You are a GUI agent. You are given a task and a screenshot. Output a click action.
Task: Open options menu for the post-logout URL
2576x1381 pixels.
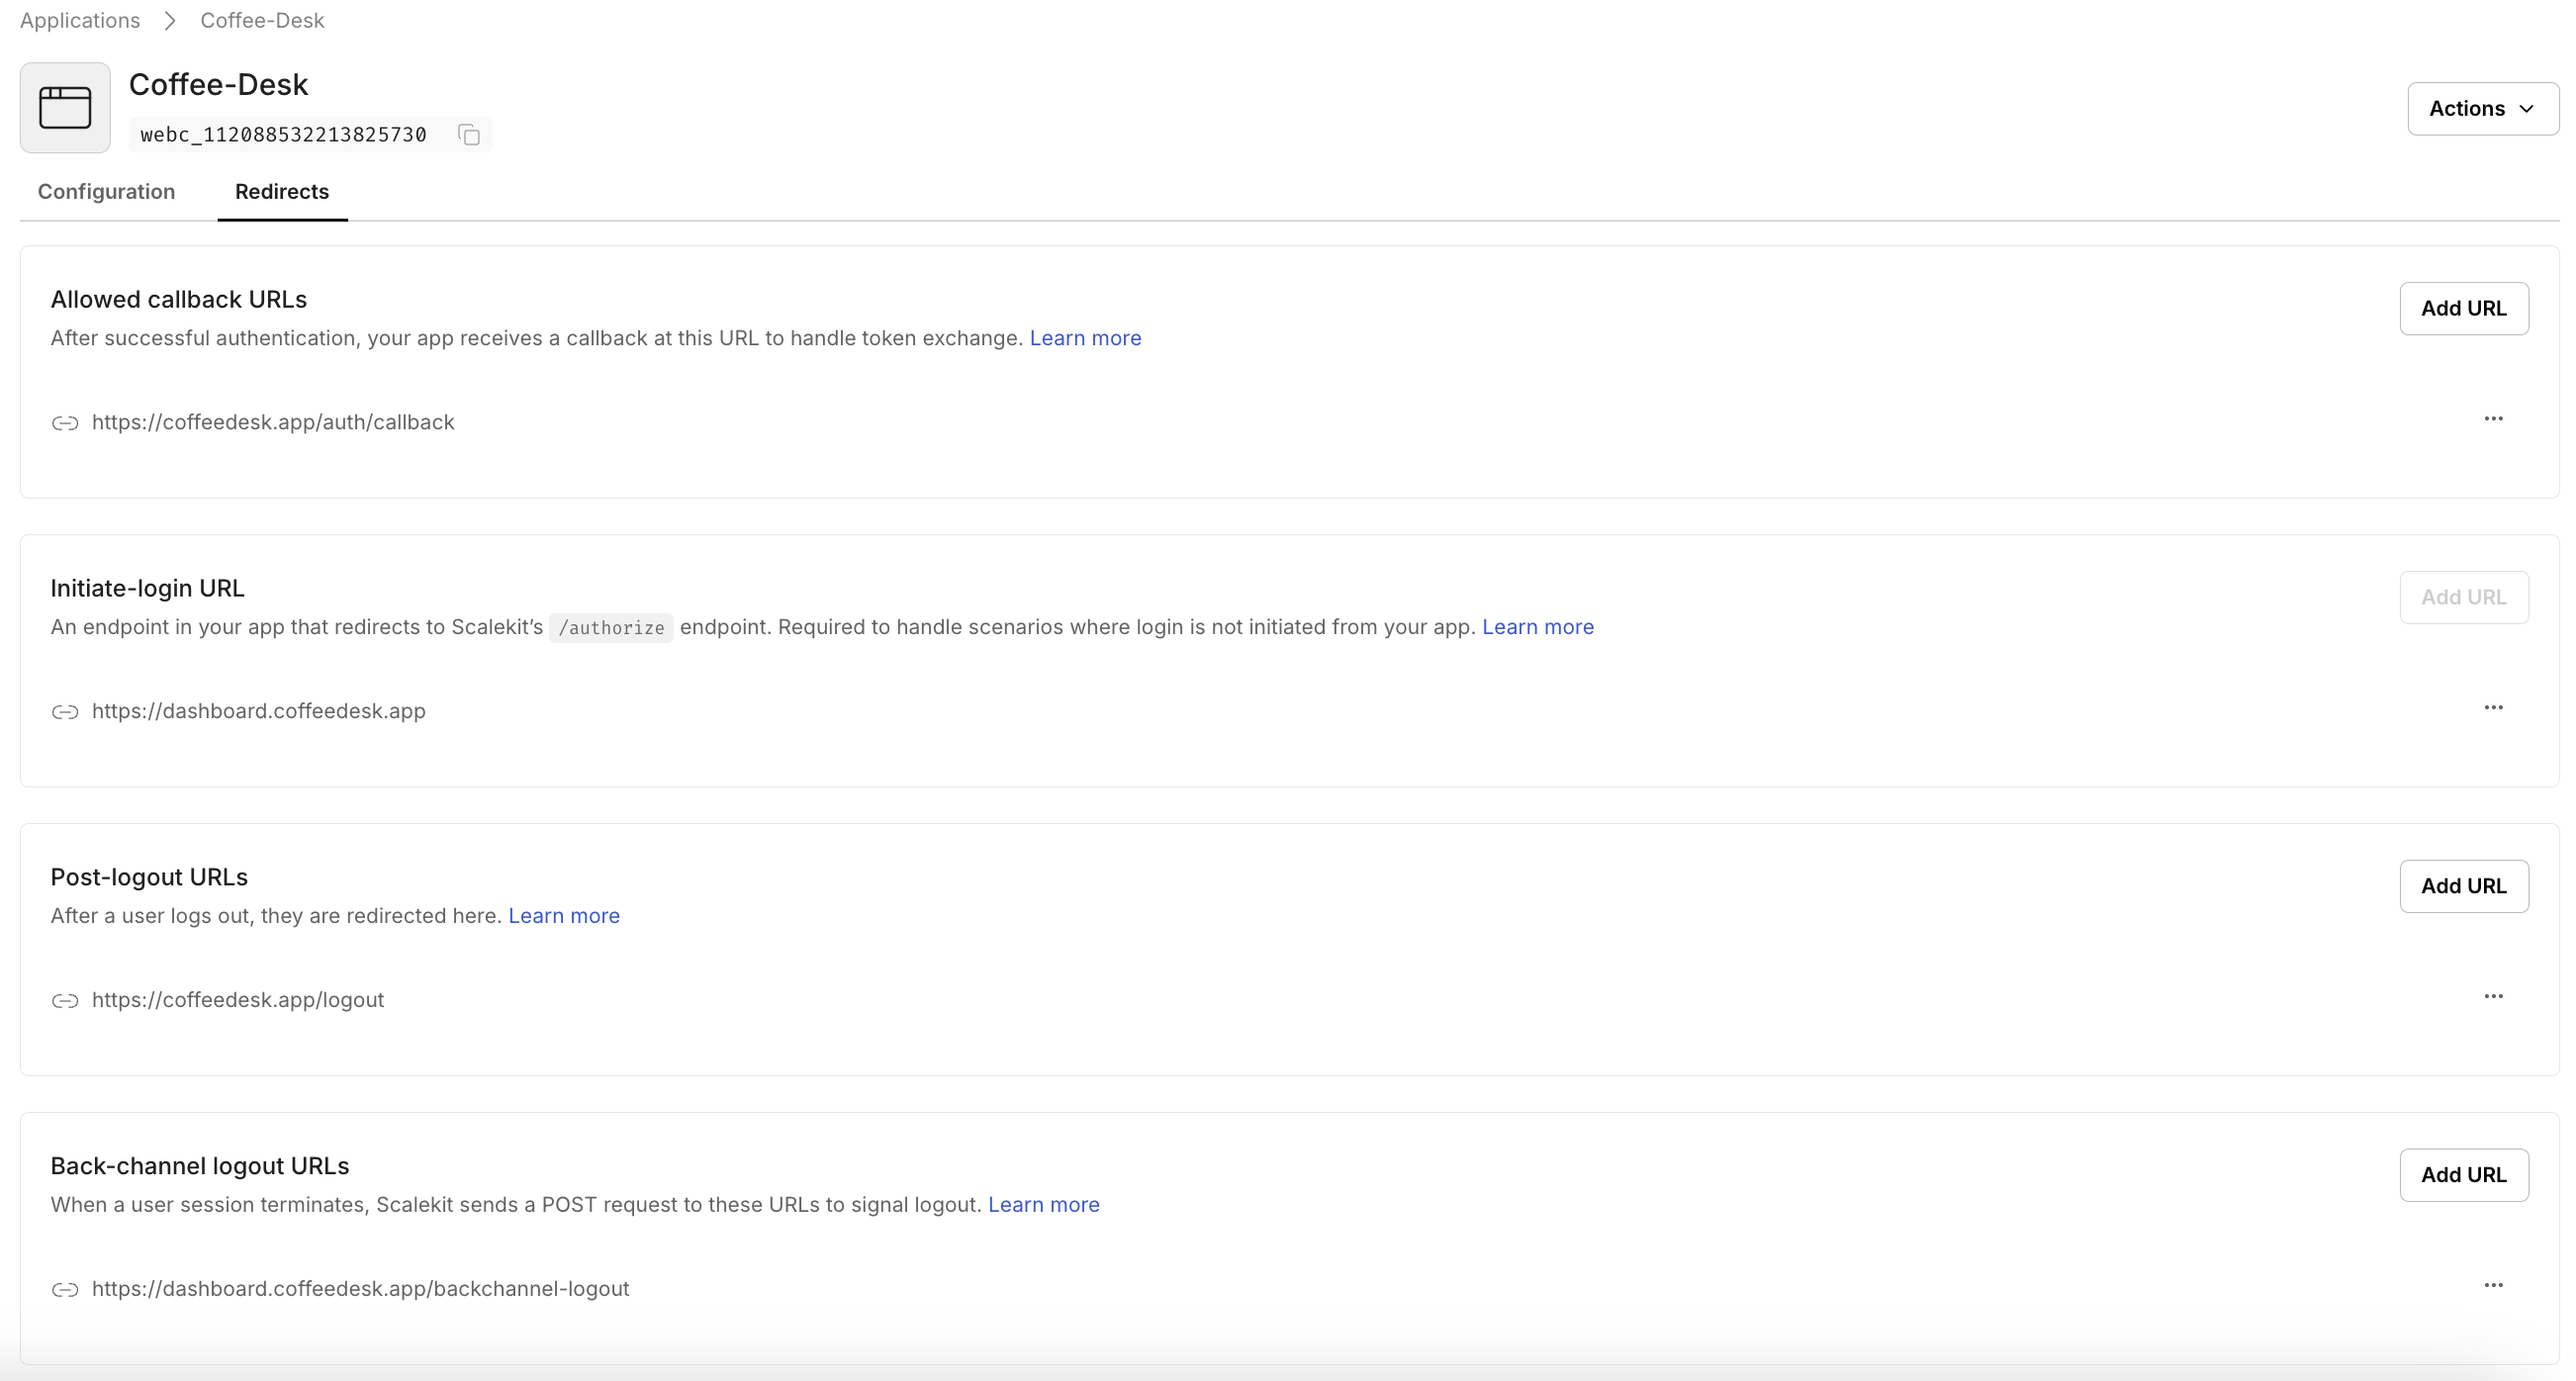pos(2494,995)
